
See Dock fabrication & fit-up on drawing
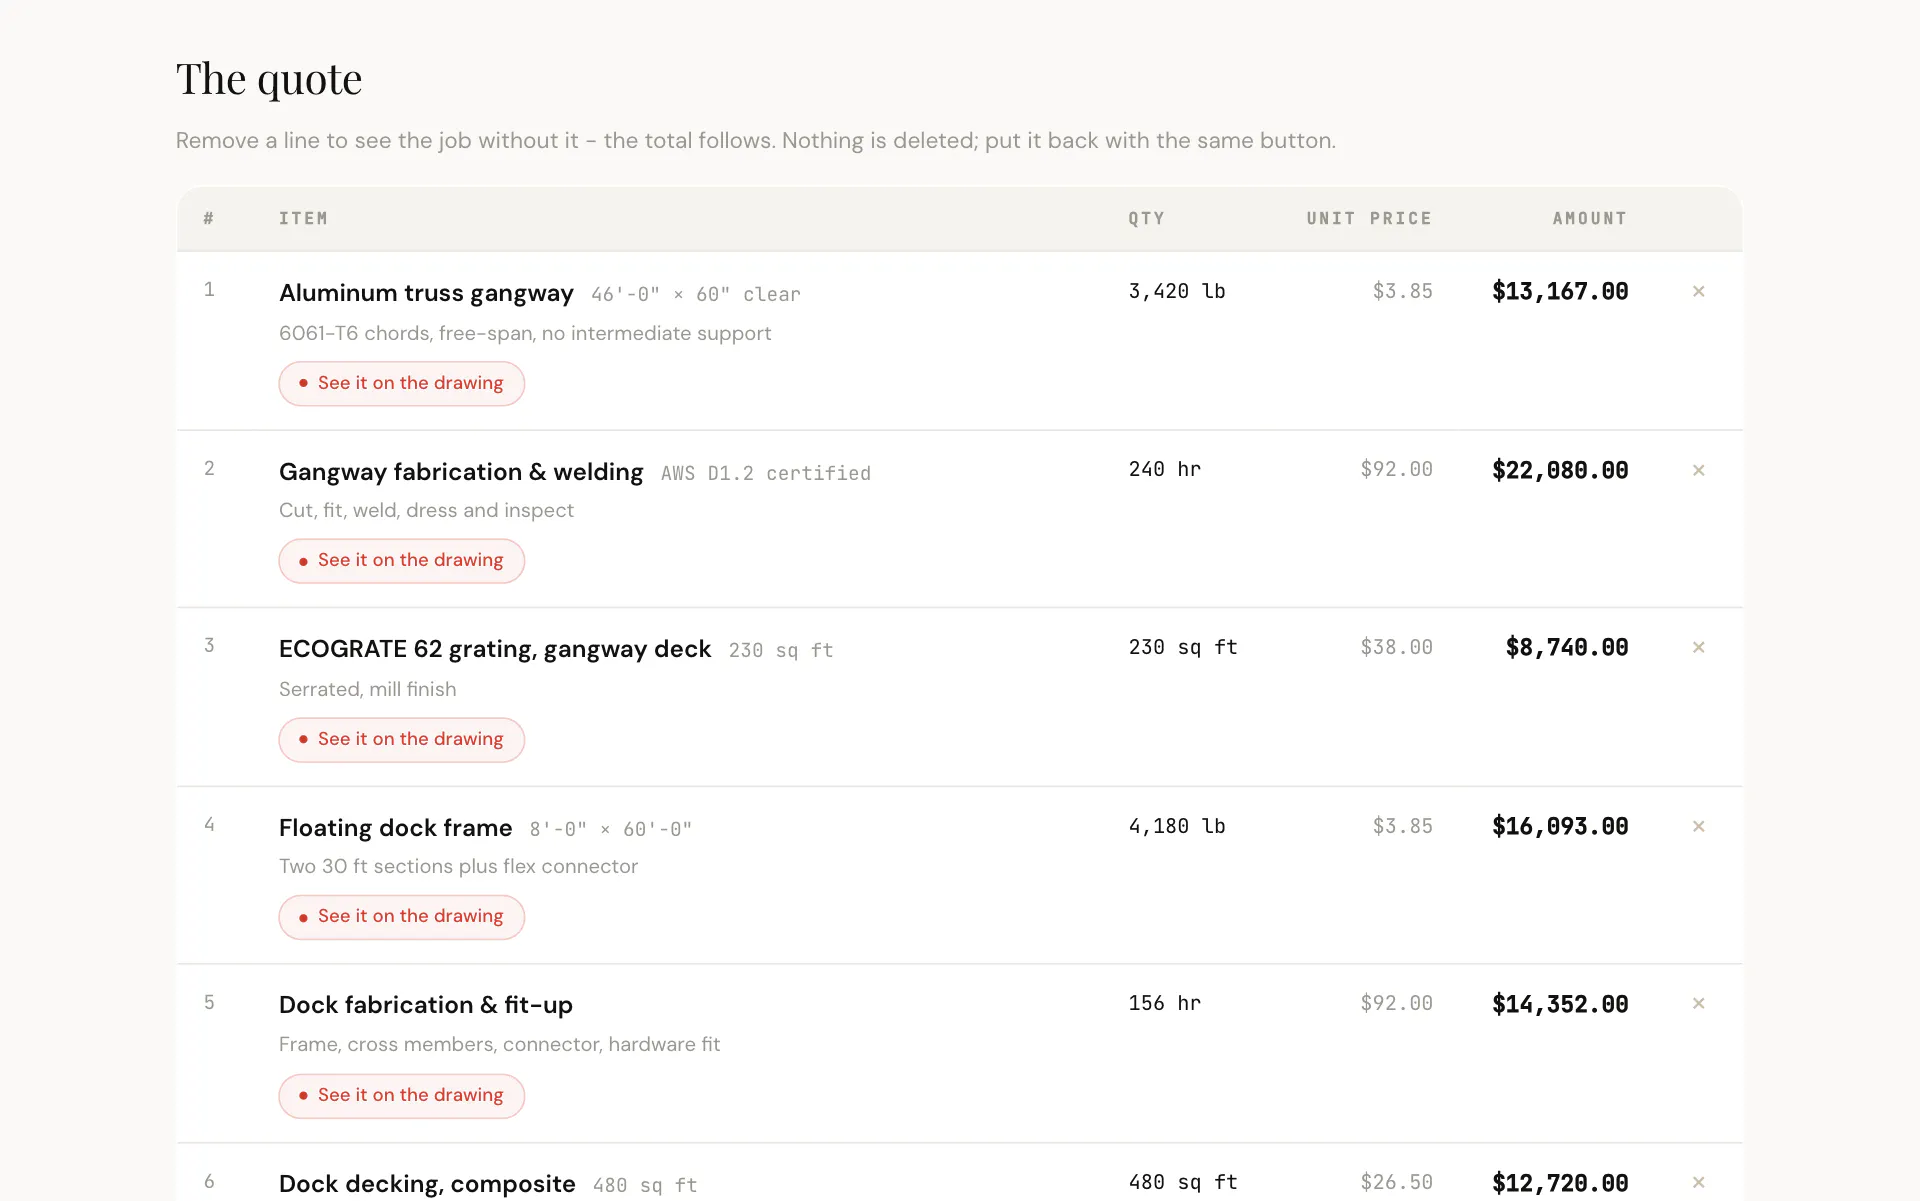point(401,1096)
